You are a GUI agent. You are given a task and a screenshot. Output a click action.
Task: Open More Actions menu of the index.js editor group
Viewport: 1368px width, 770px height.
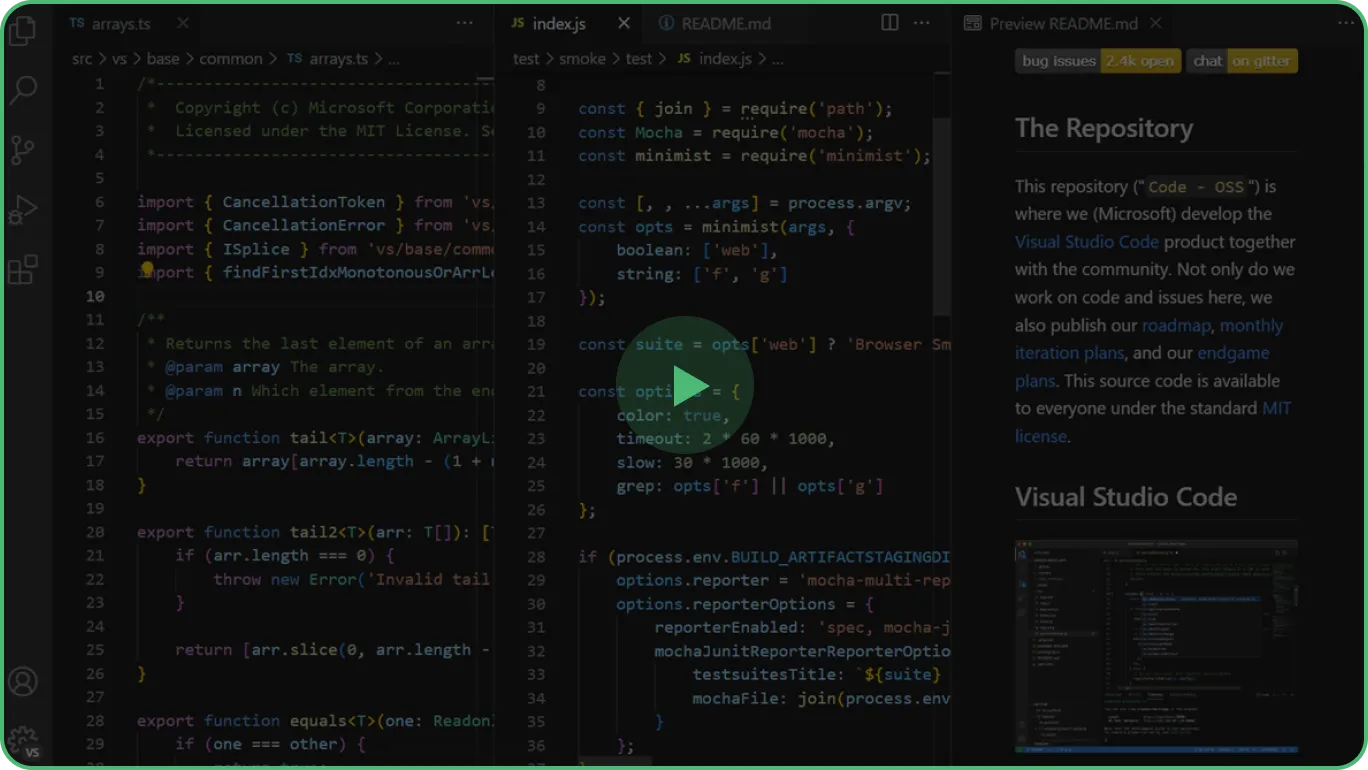pos(923,23)
